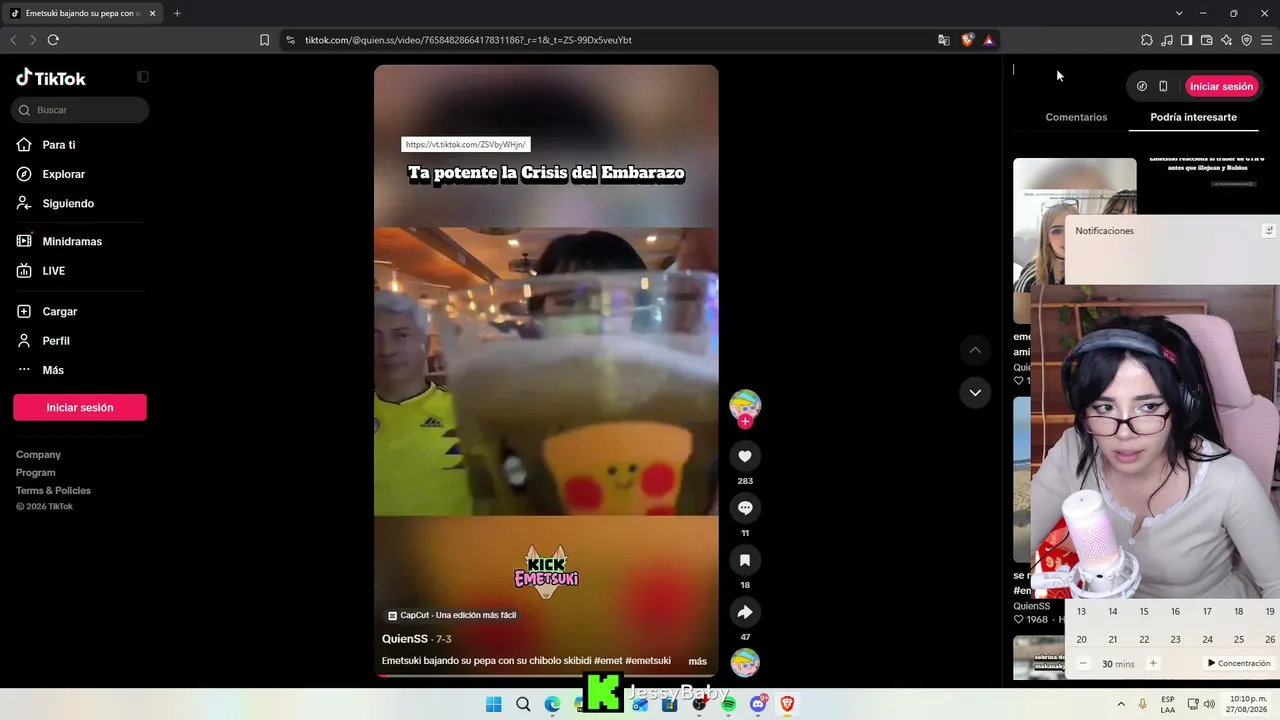Click the CapCut Una edición más fácil tag

tap(452, 615)
